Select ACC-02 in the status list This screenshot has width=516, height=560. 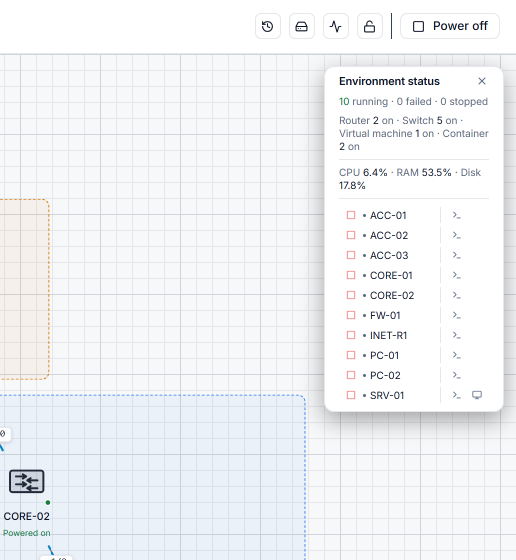tap(389, 235)
